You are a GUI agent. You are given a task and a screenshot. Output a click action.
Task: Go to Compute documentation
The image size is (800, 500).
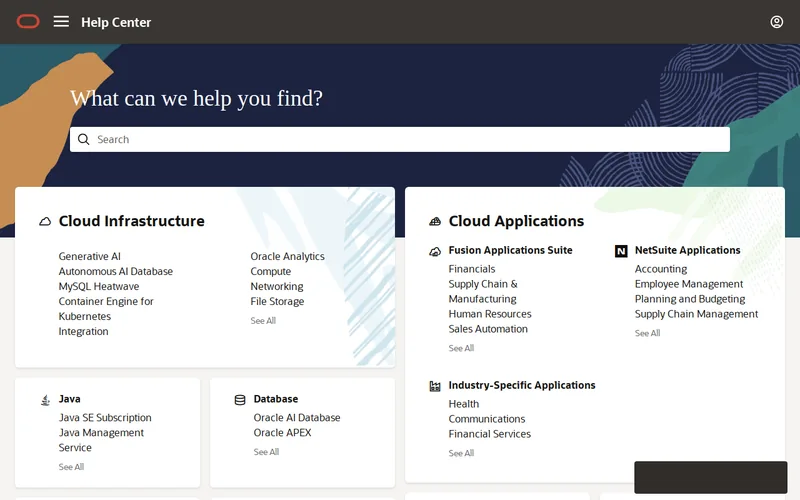click(x=270, y=271)
